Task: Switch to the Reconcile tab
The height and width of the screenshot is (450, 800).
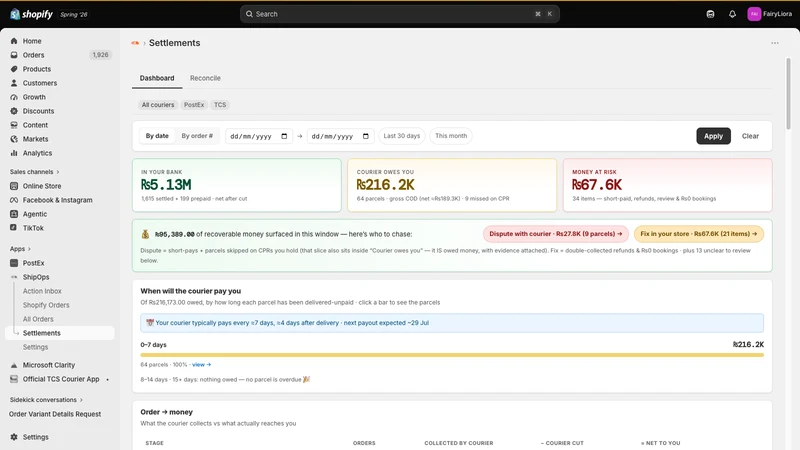Action: pyautogui.click(x=205, y=78)
